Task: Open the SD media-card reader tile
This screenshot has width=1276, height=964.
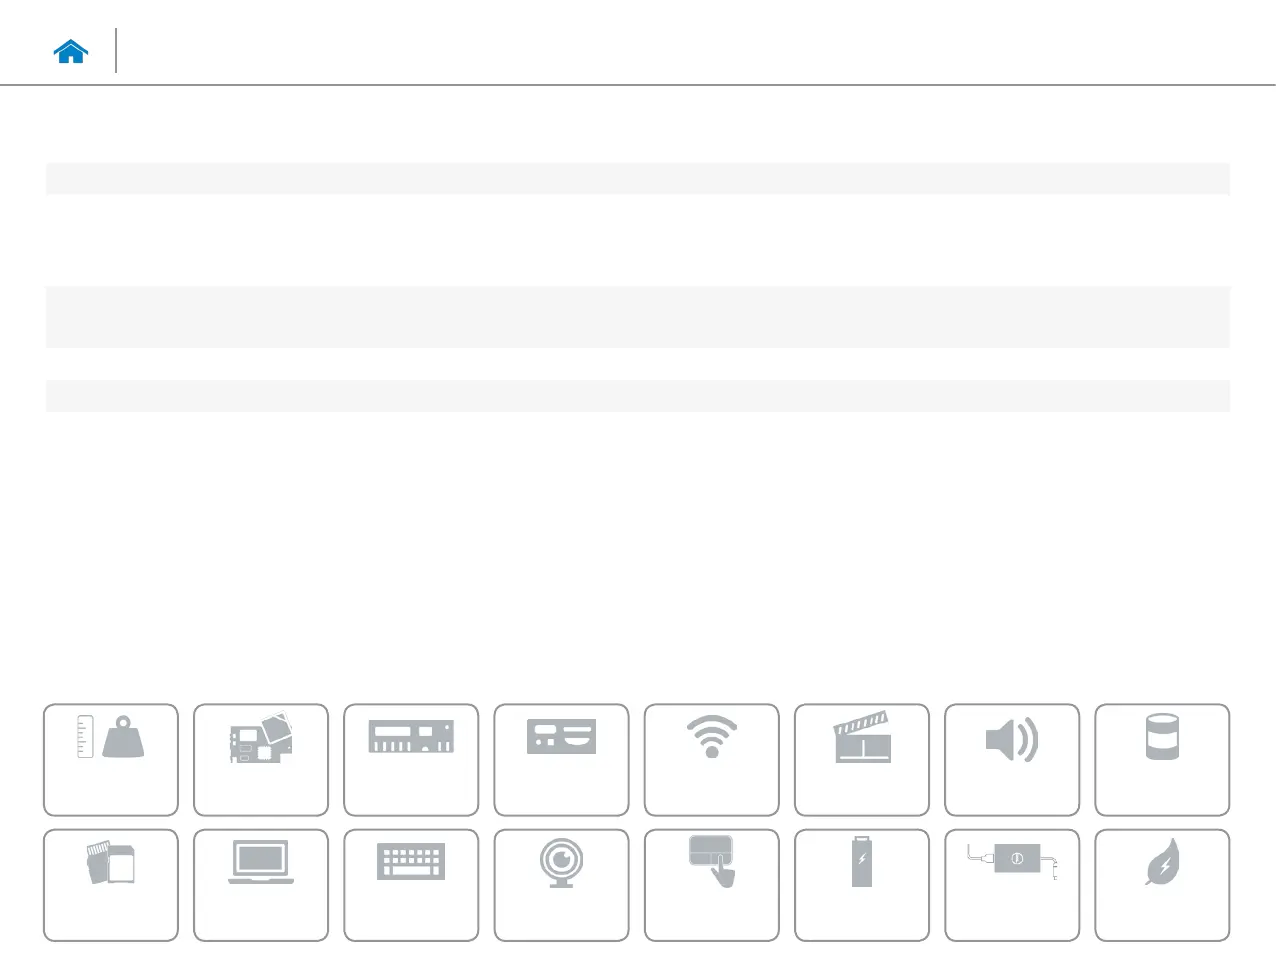Action: click(111, 885)
